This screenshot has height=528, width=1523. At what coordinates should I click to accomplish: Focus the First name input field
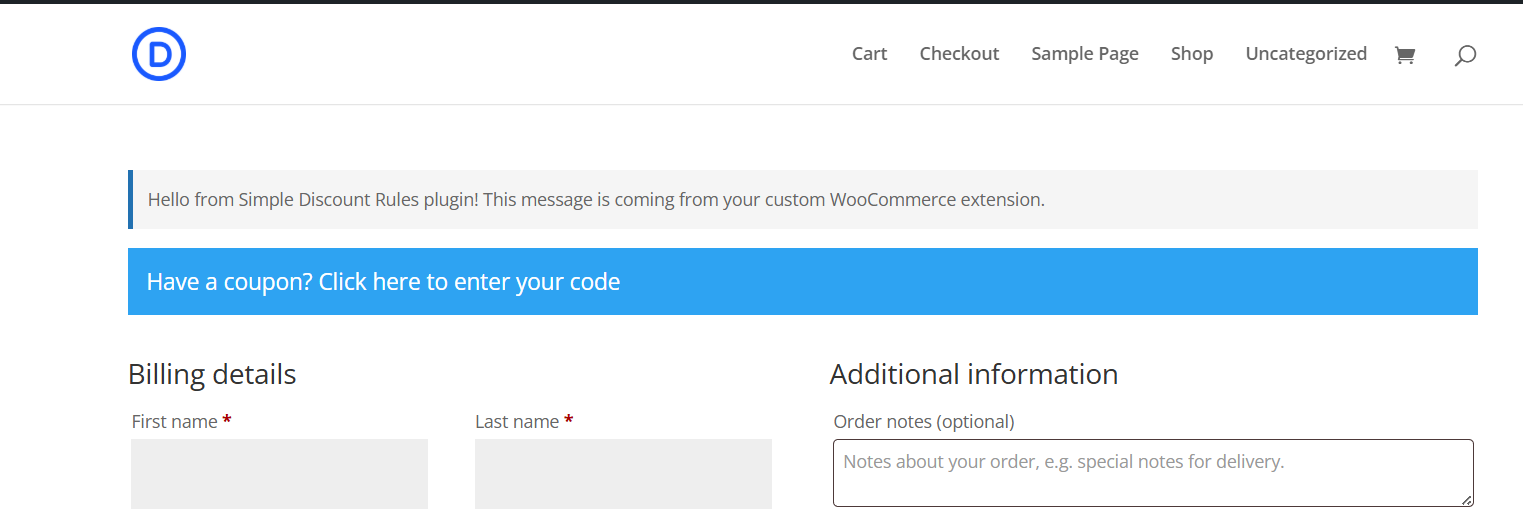pyautogui.click(x=279, y=474)
